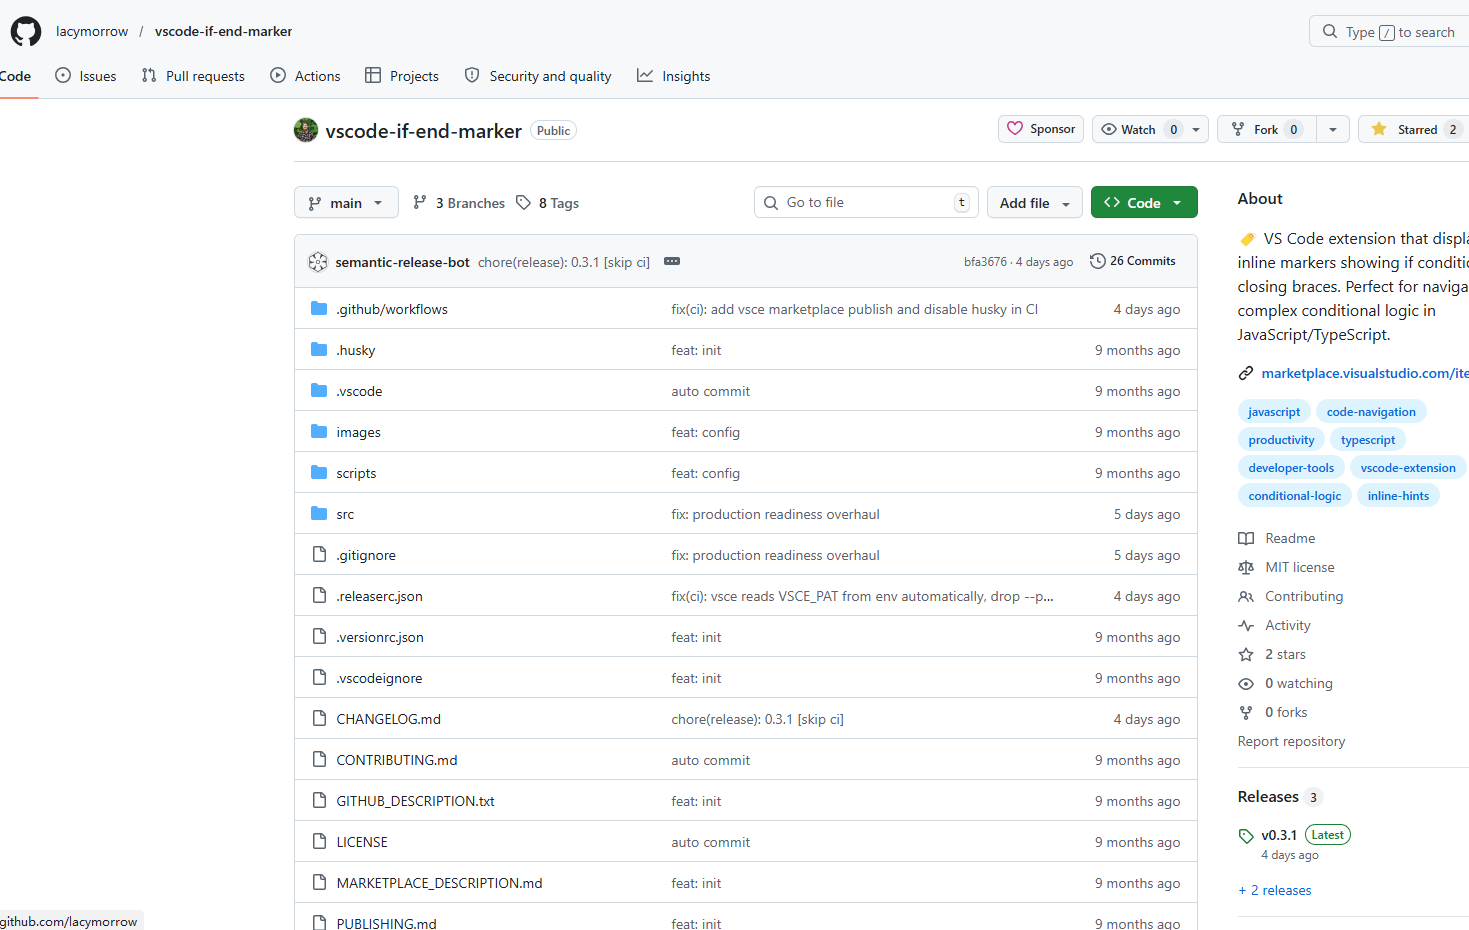1469x930 pixels.
Task: Select the inline-hints topic tag
Action: (x=1398, y=496)
